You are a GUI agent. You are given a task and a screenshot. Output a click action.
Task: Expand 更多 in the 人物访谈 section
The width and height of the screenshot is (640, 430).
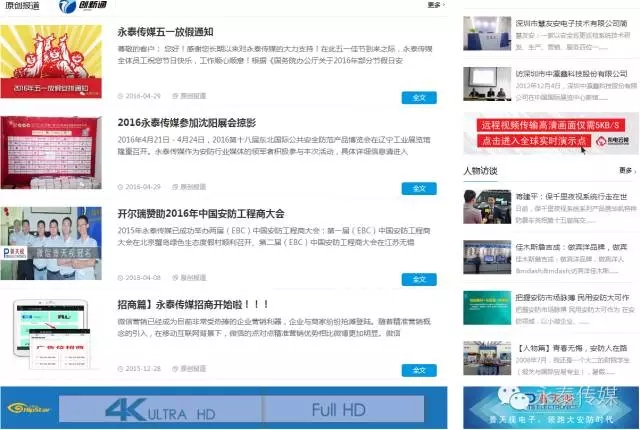point(626,171)
